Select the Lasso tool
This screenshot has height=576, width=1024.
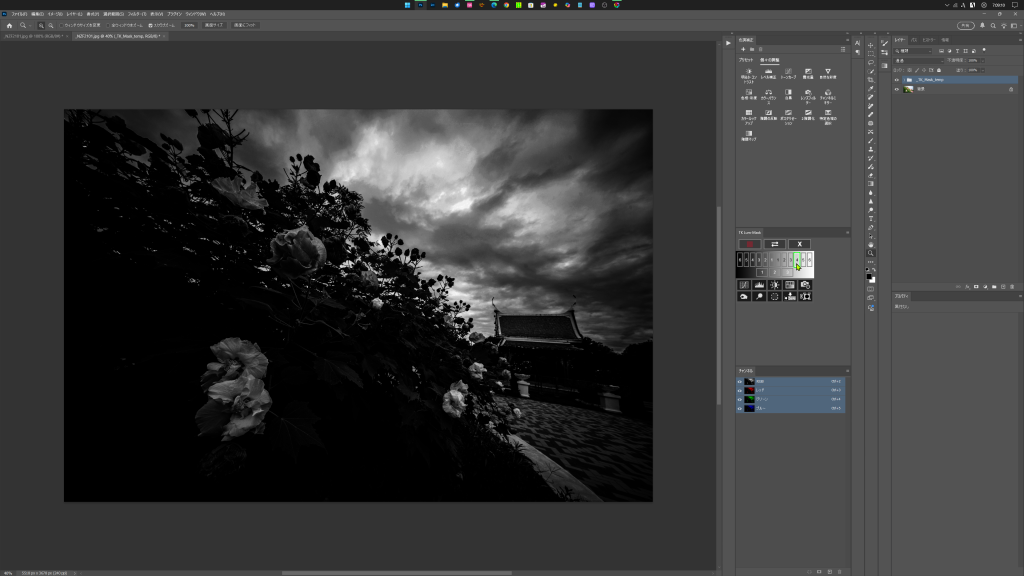[x=871, y=62]
